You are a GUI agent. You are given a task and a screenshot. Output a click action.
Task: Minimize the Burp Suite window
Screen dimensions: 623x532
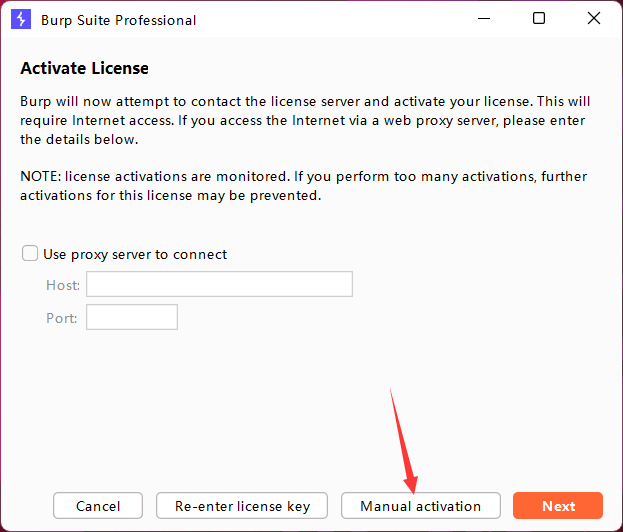pos(486,19)
